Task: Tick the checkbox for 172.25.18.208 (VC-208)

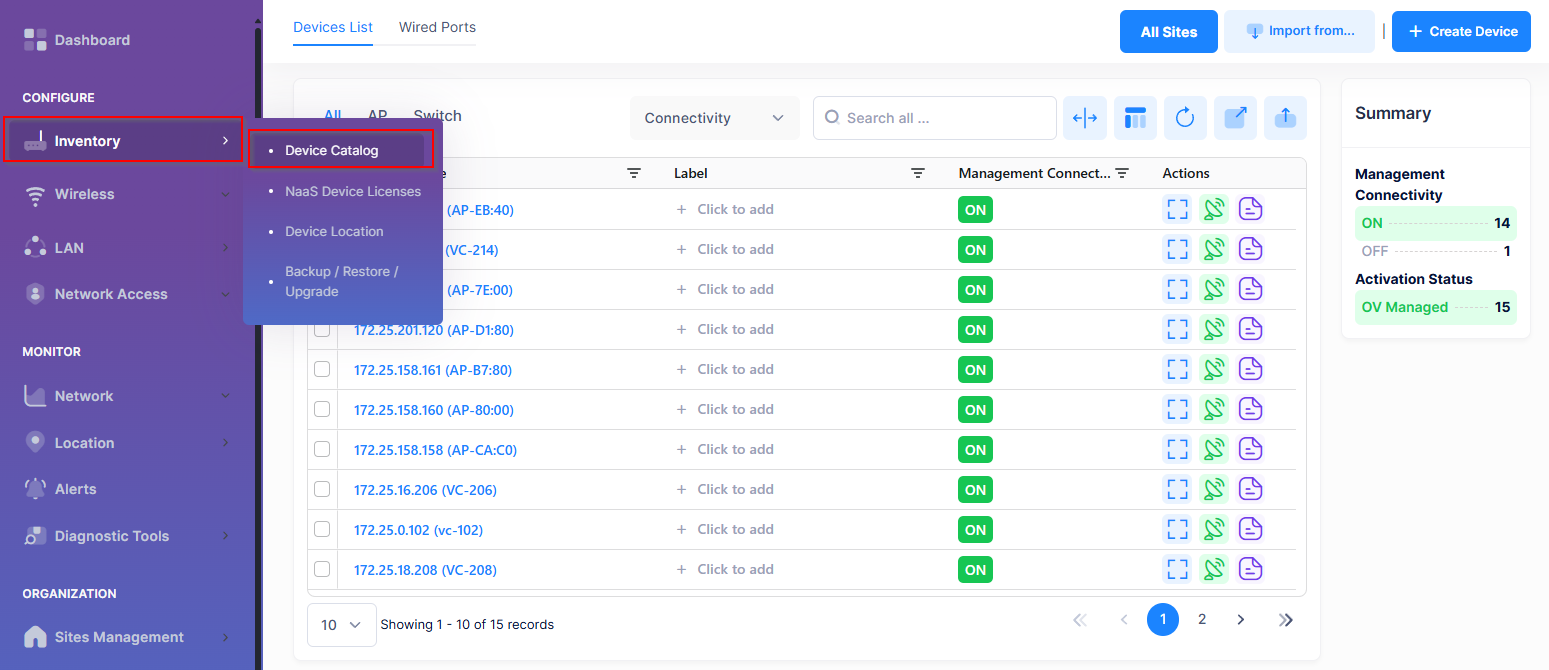Action: click(x=322, y=569)
